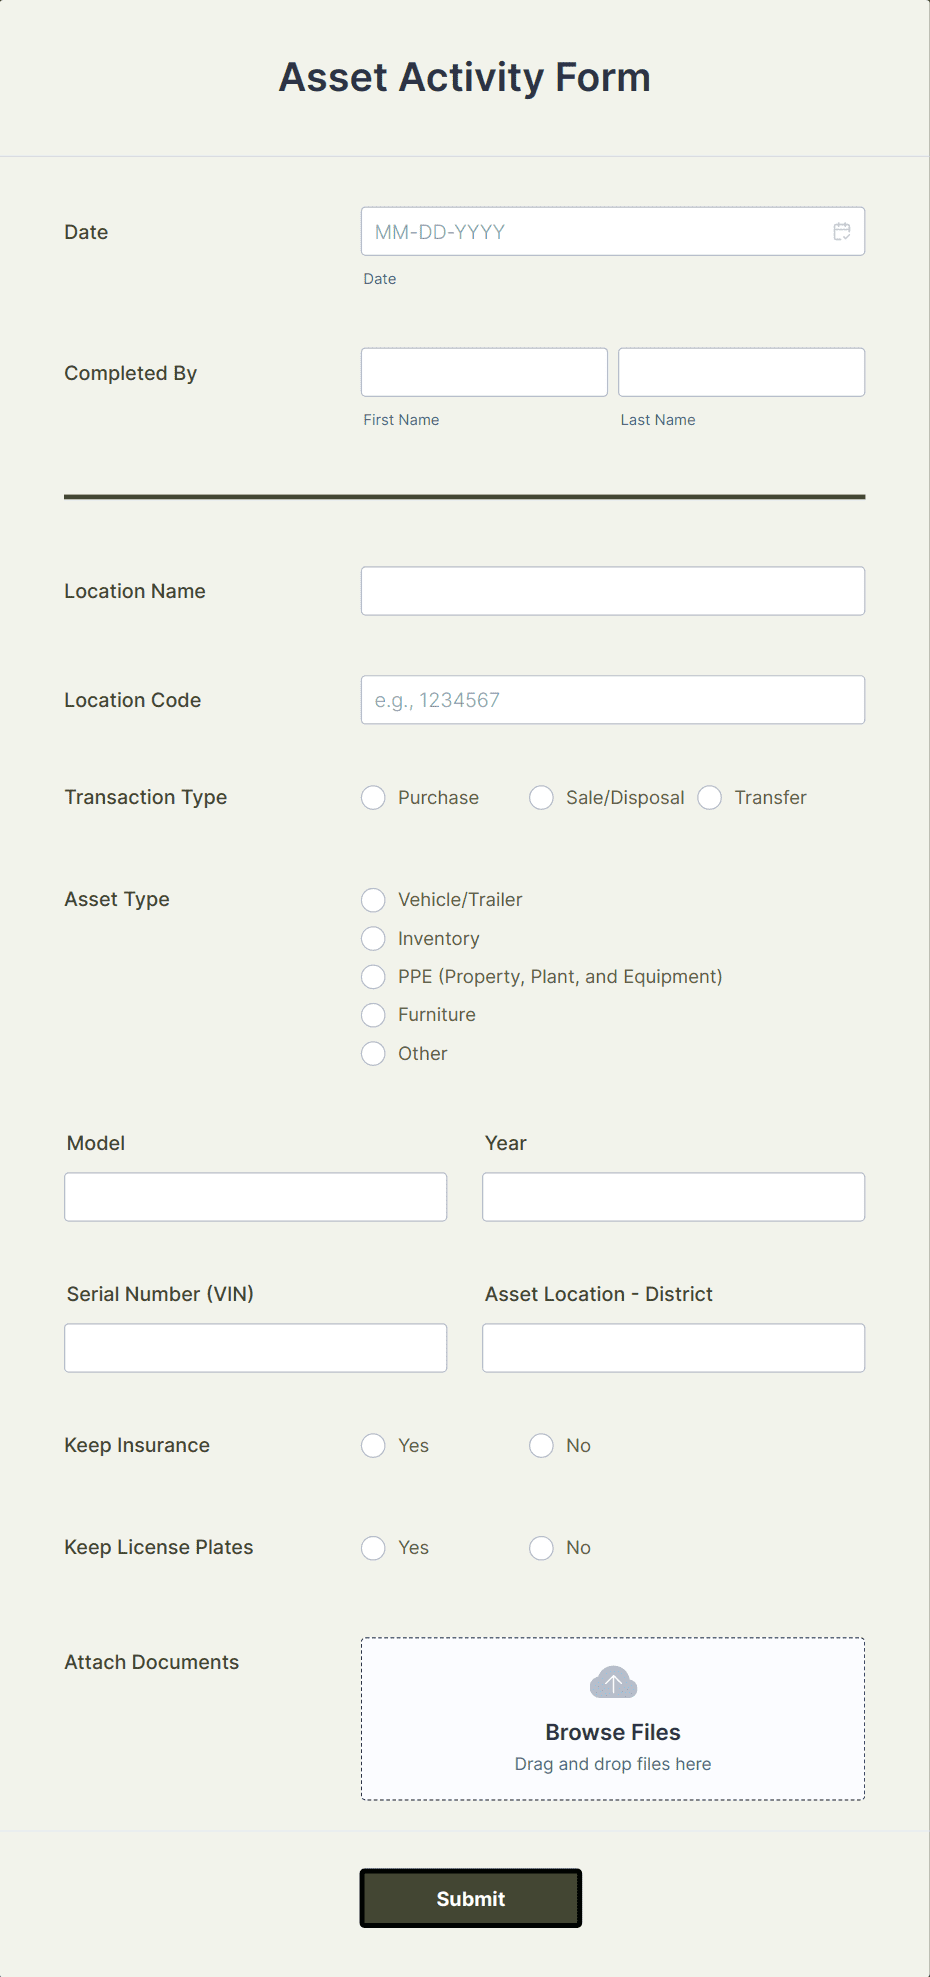Click the cloud upload icon
The height and width of the screenshot is (1977, 930).
[613, 1682]
